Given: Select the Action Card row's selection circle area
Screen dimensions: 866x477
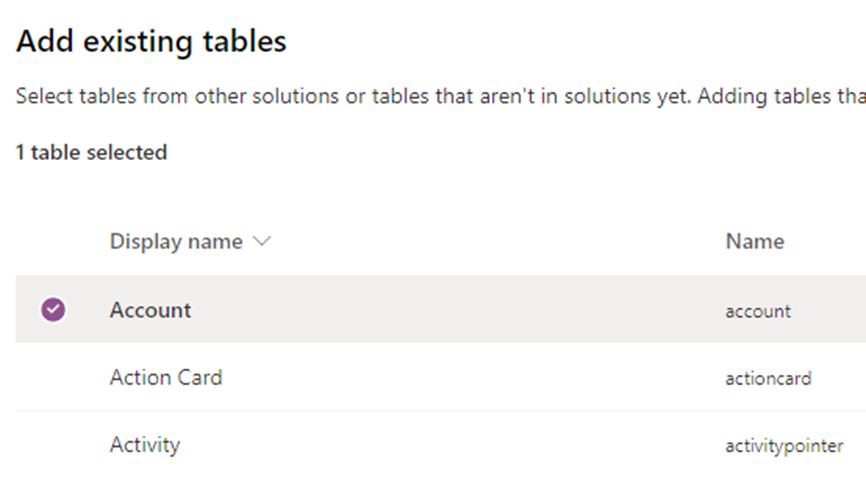Looking at the screenshot, I should point(53,378).
